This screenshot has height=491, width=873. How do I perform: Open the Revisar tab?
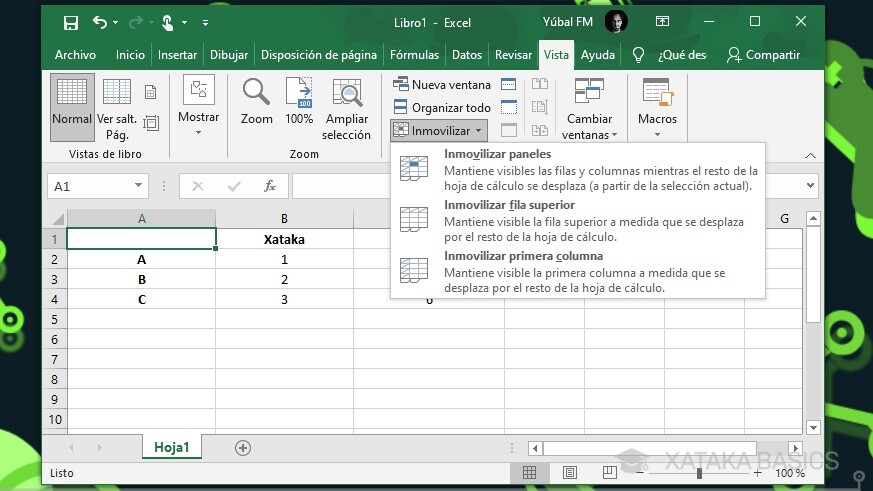point(513,55)
